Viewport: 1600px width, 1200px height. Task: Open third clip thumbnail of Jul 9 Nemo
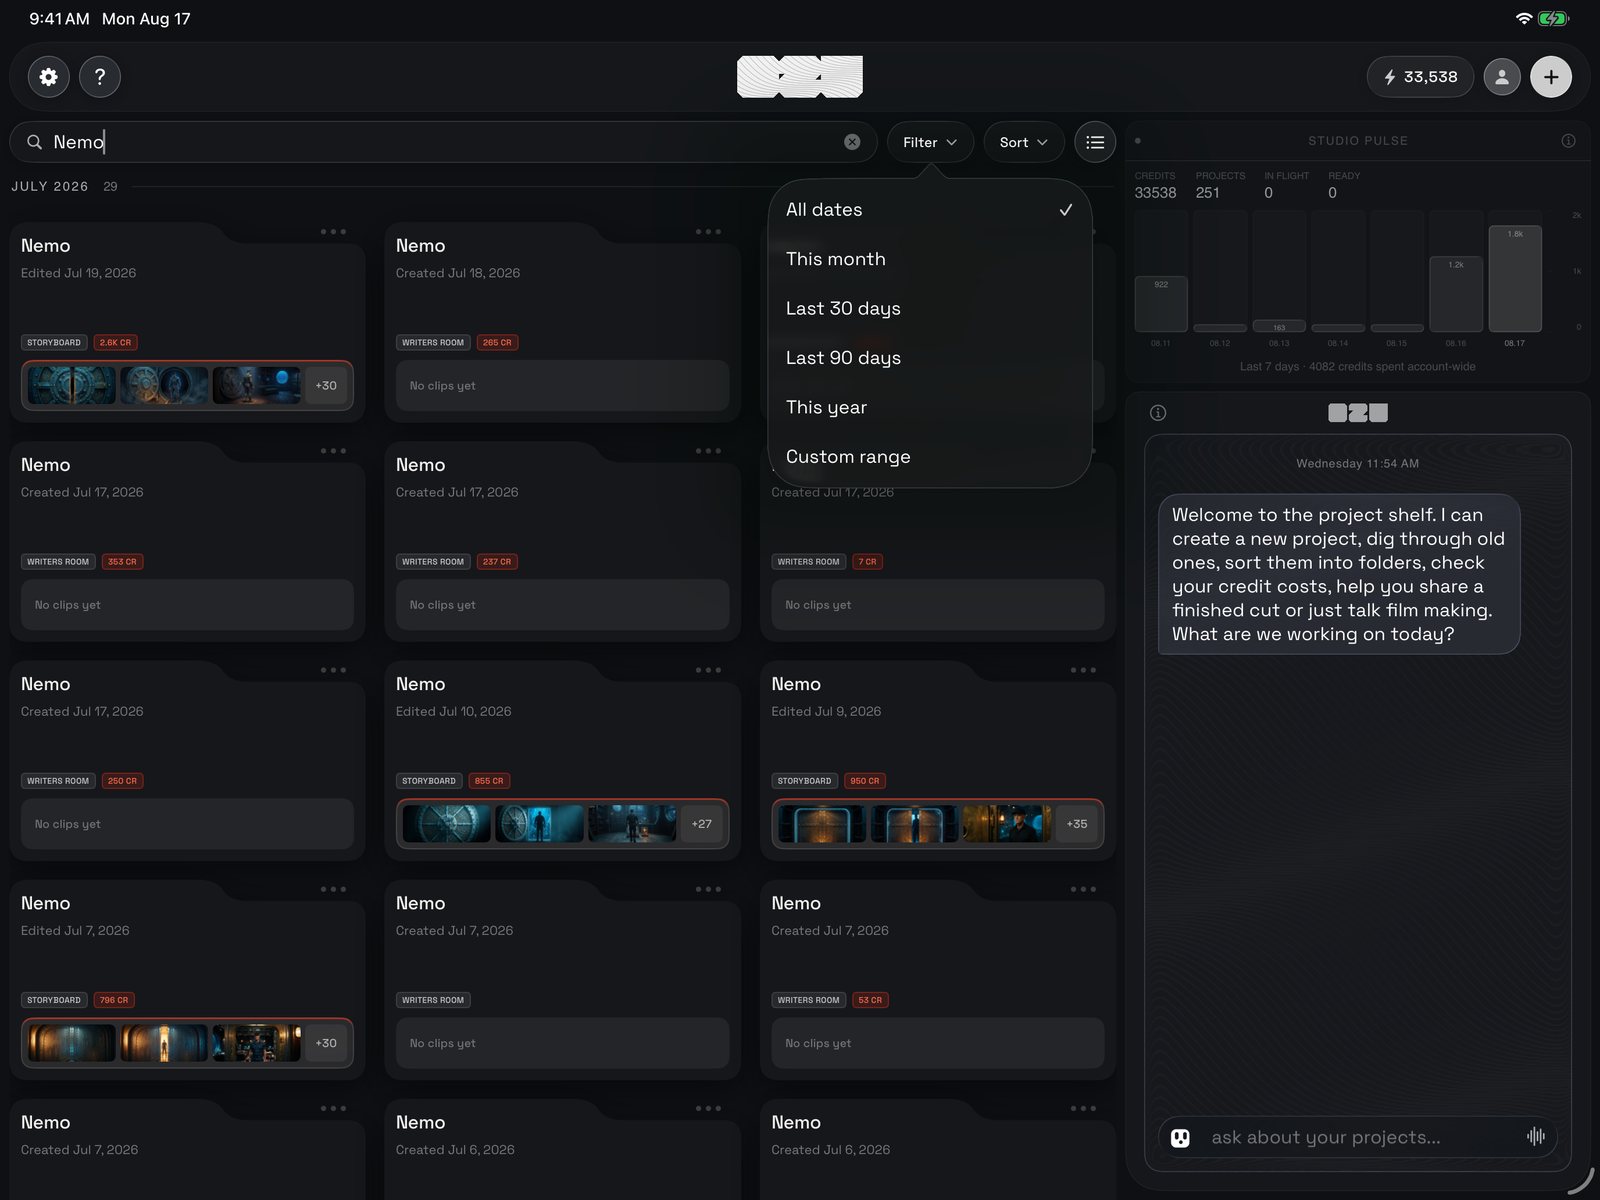tap(1007, 824)
